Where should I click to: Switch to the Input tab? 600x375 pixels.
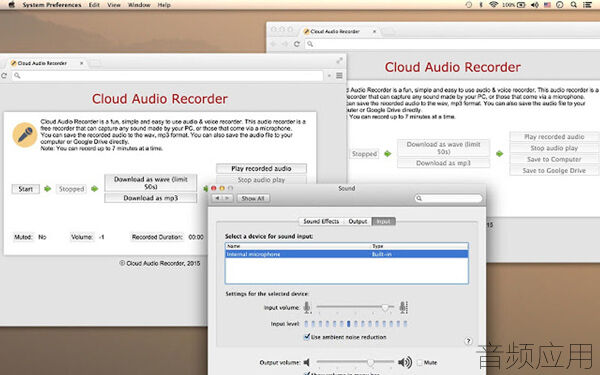click(383, 221)
